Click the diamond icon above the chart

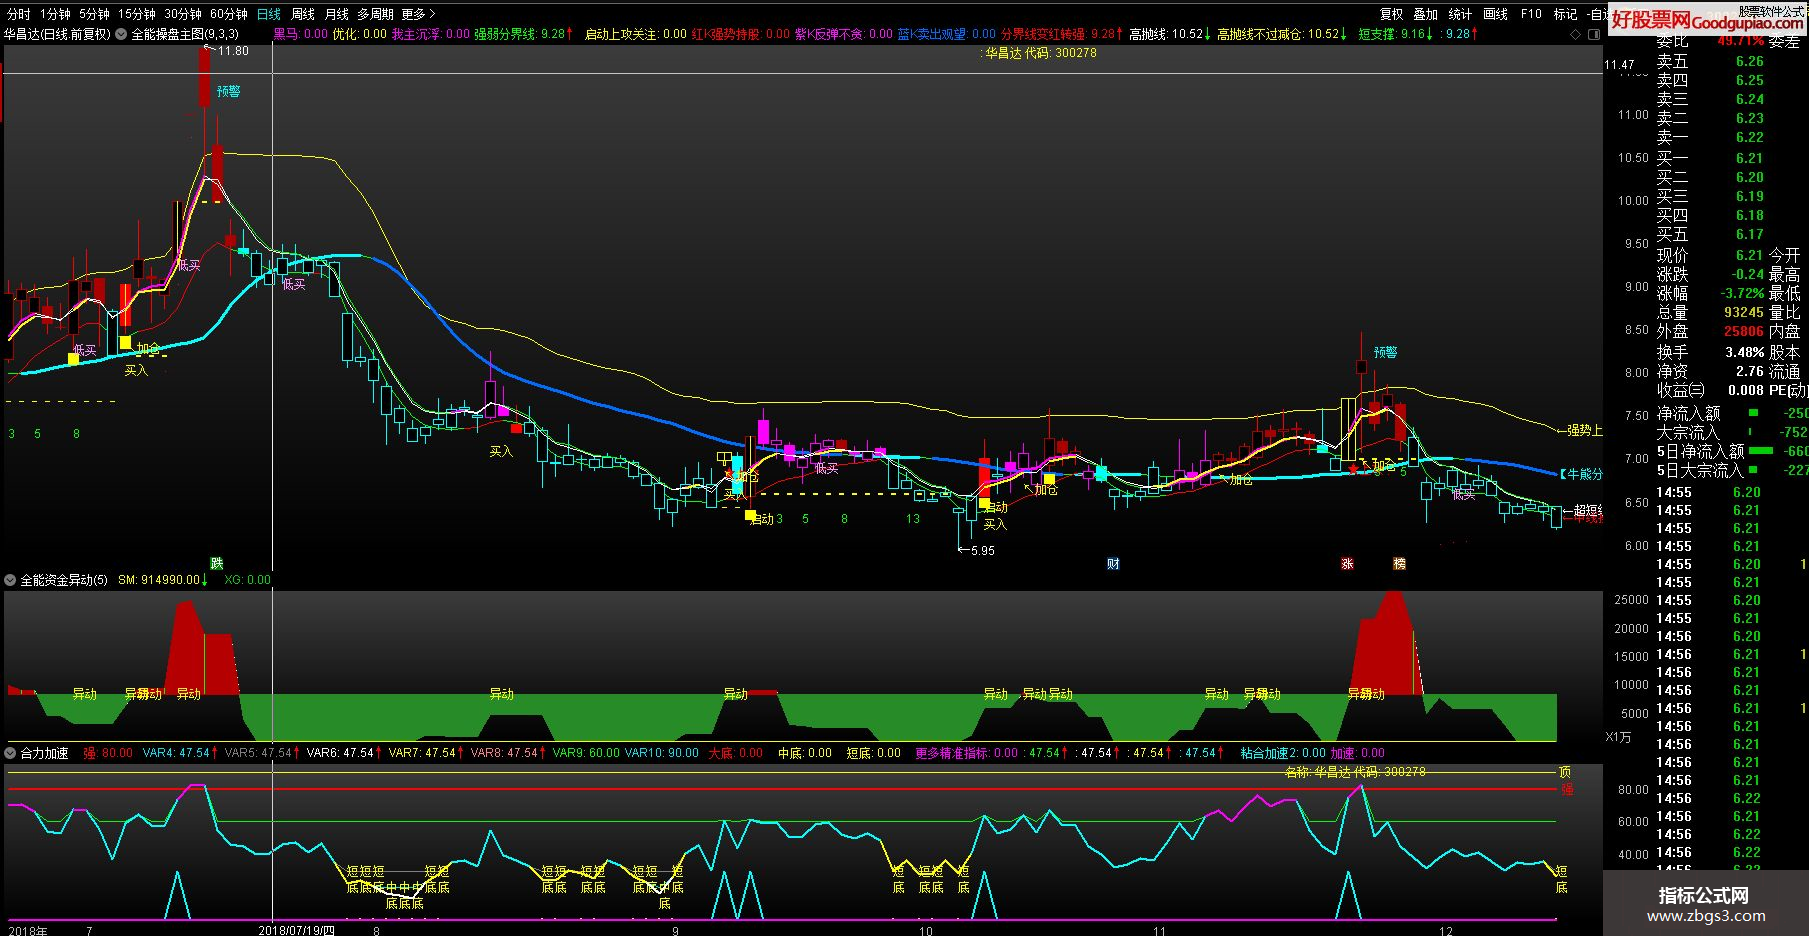pos(1576,34)
